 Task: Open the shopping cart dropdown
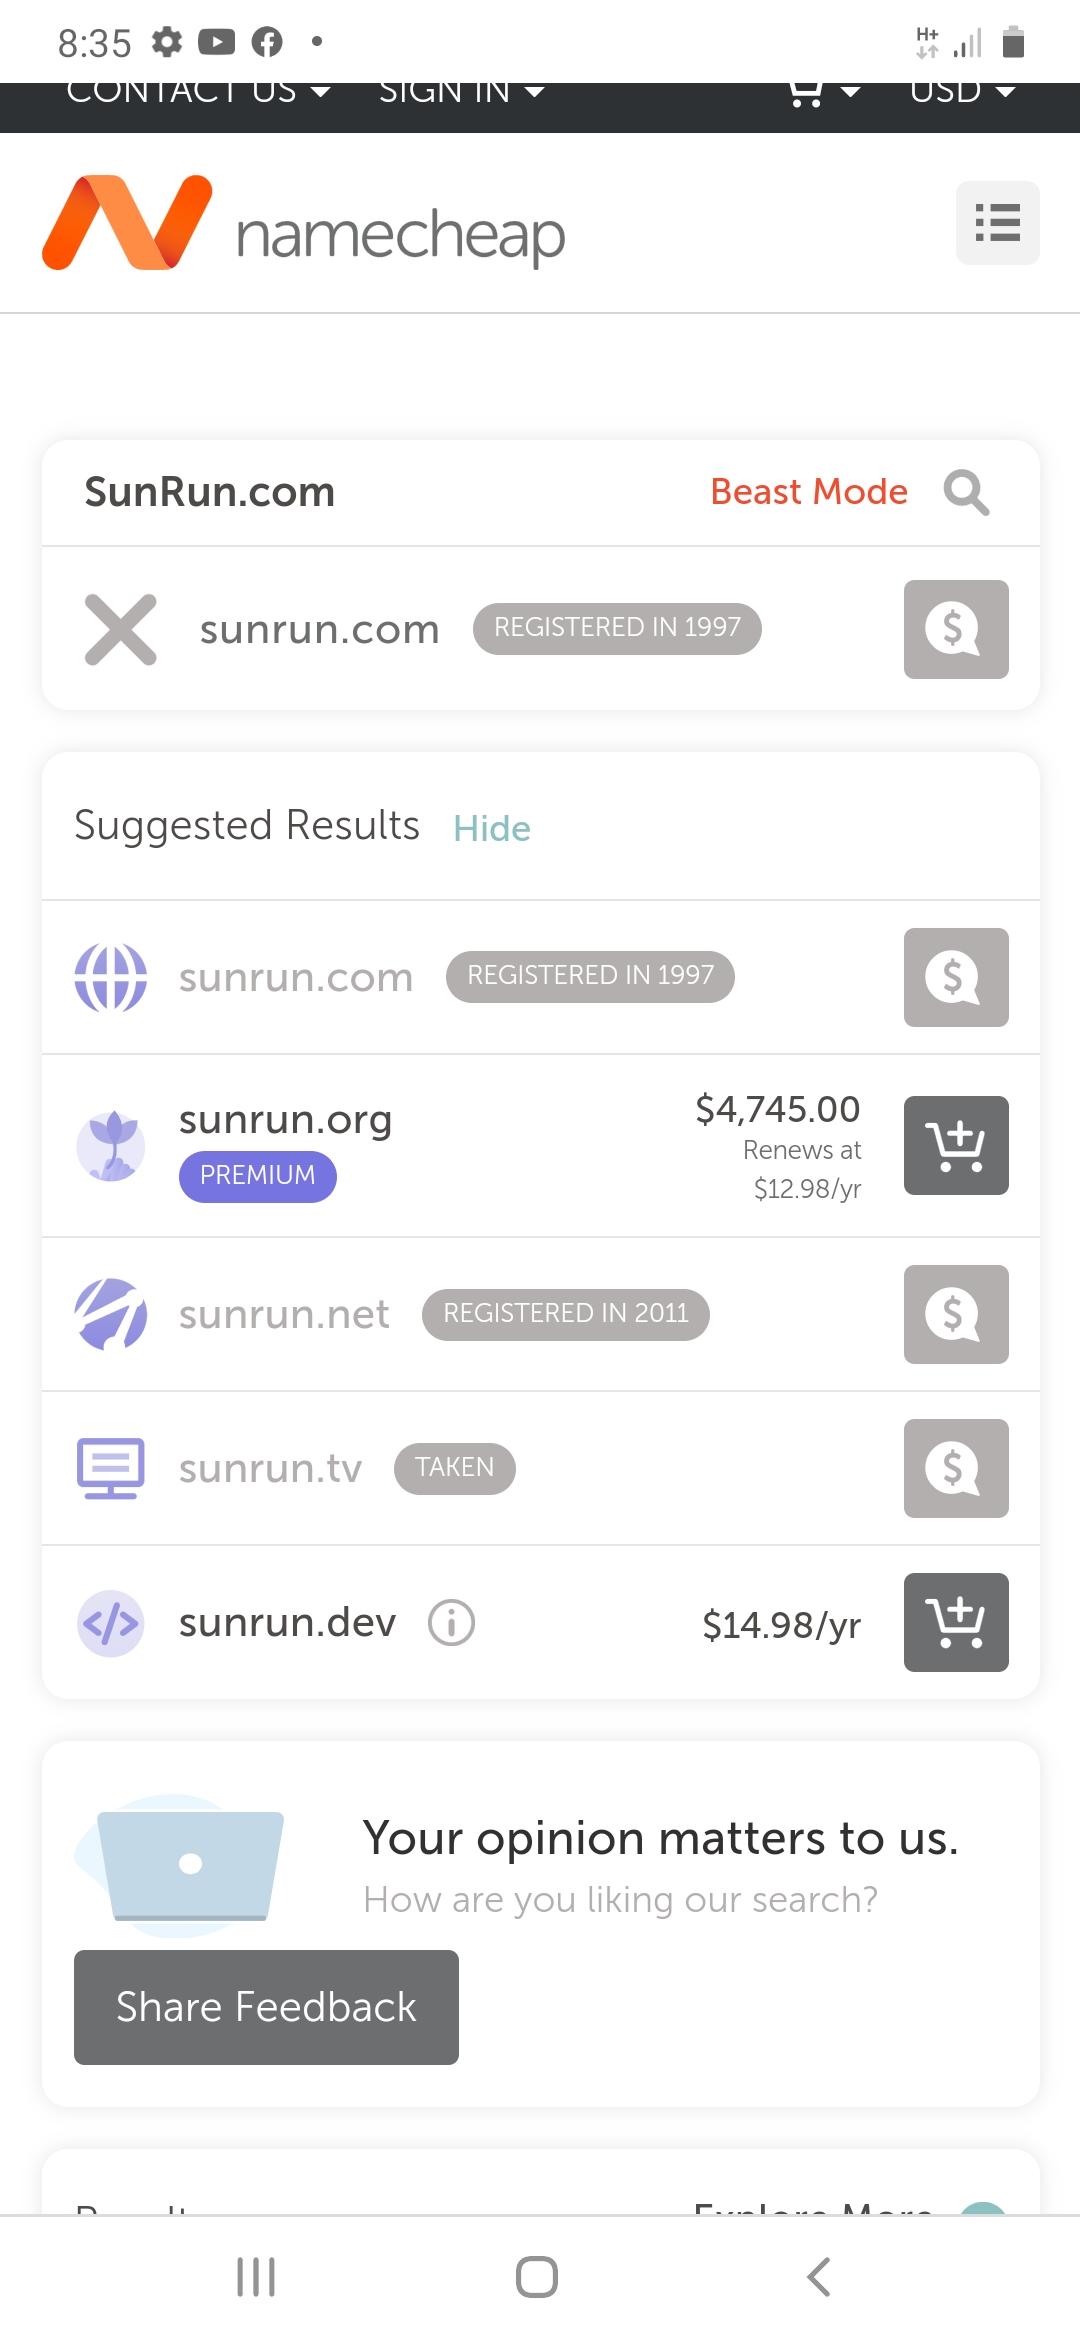click(x=823, y=93)
